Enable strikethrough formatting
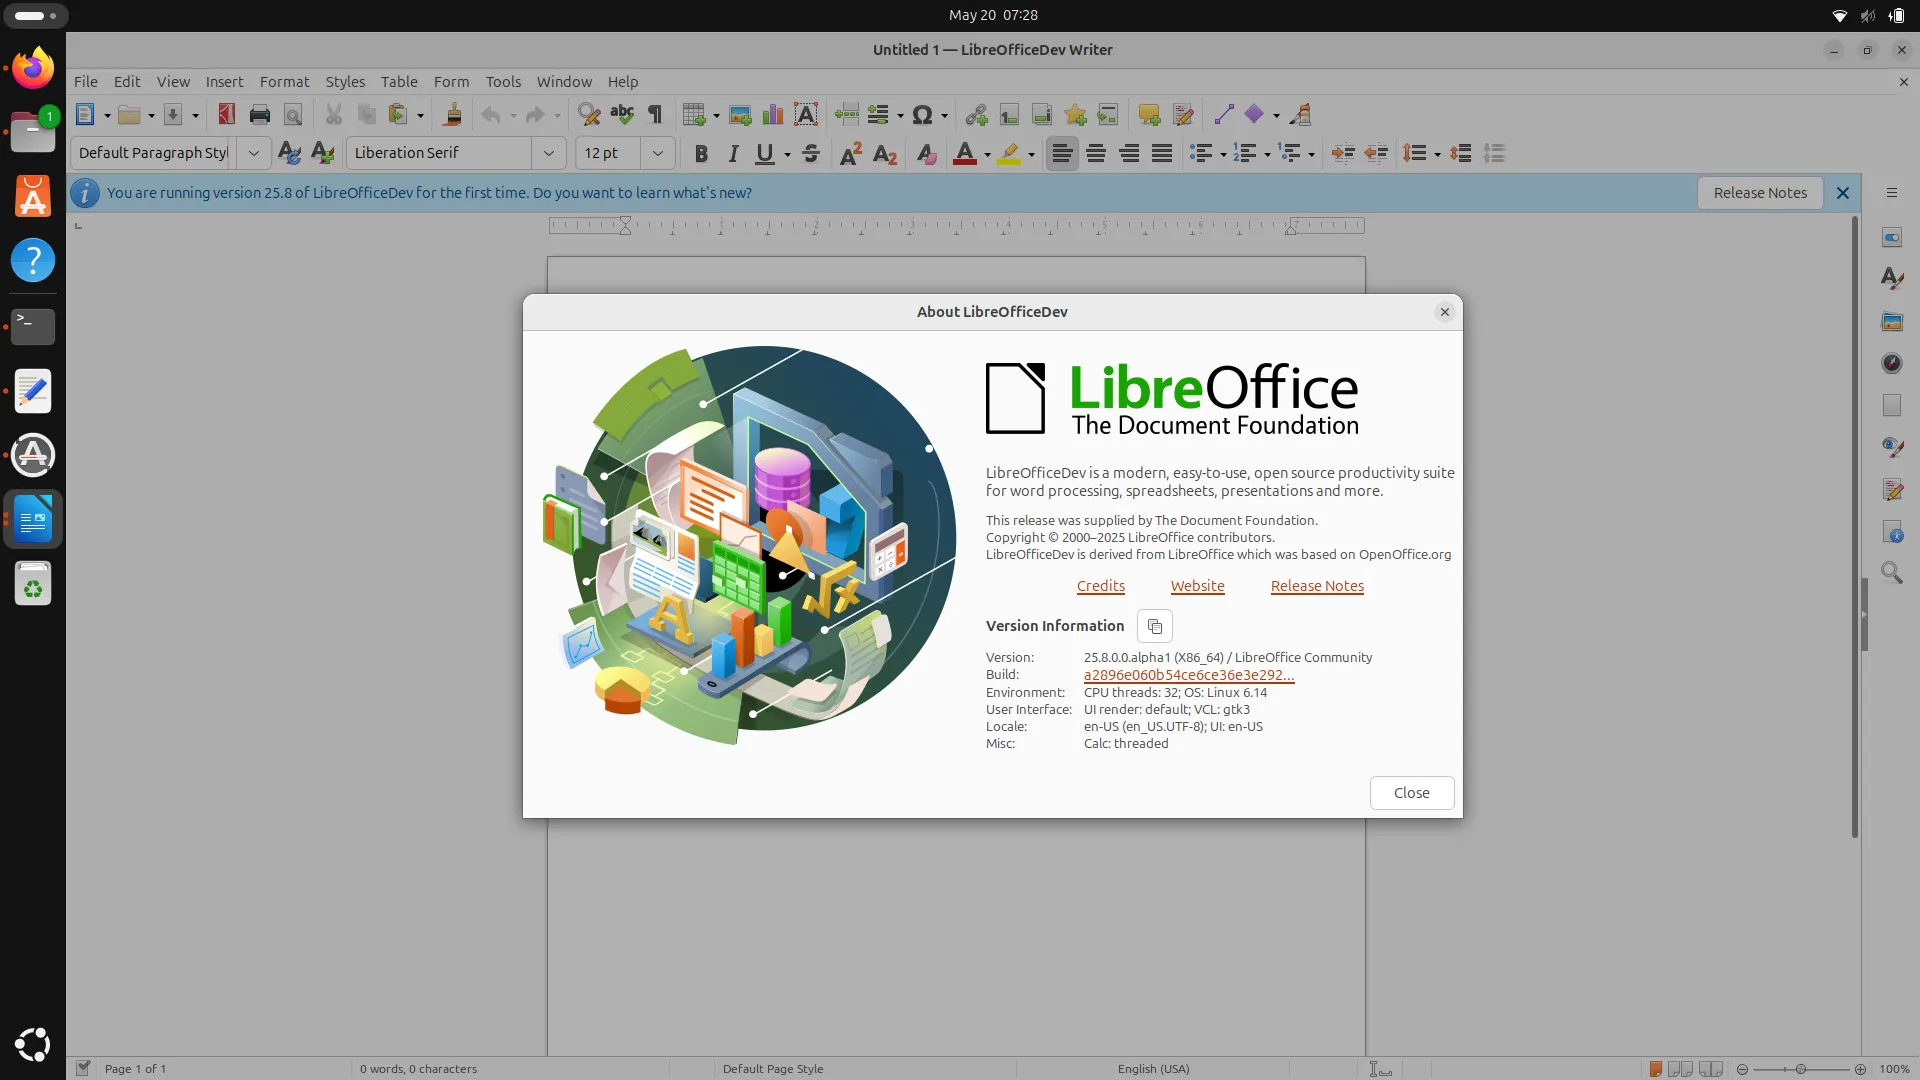 811,153
